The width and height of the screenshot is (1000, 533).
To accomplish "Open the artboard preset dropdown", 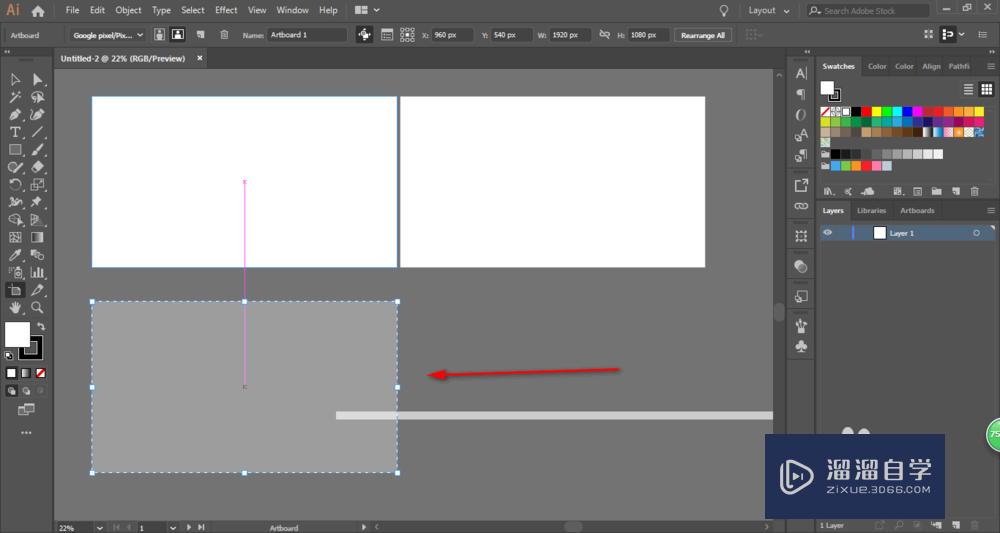I will [107, 35].
